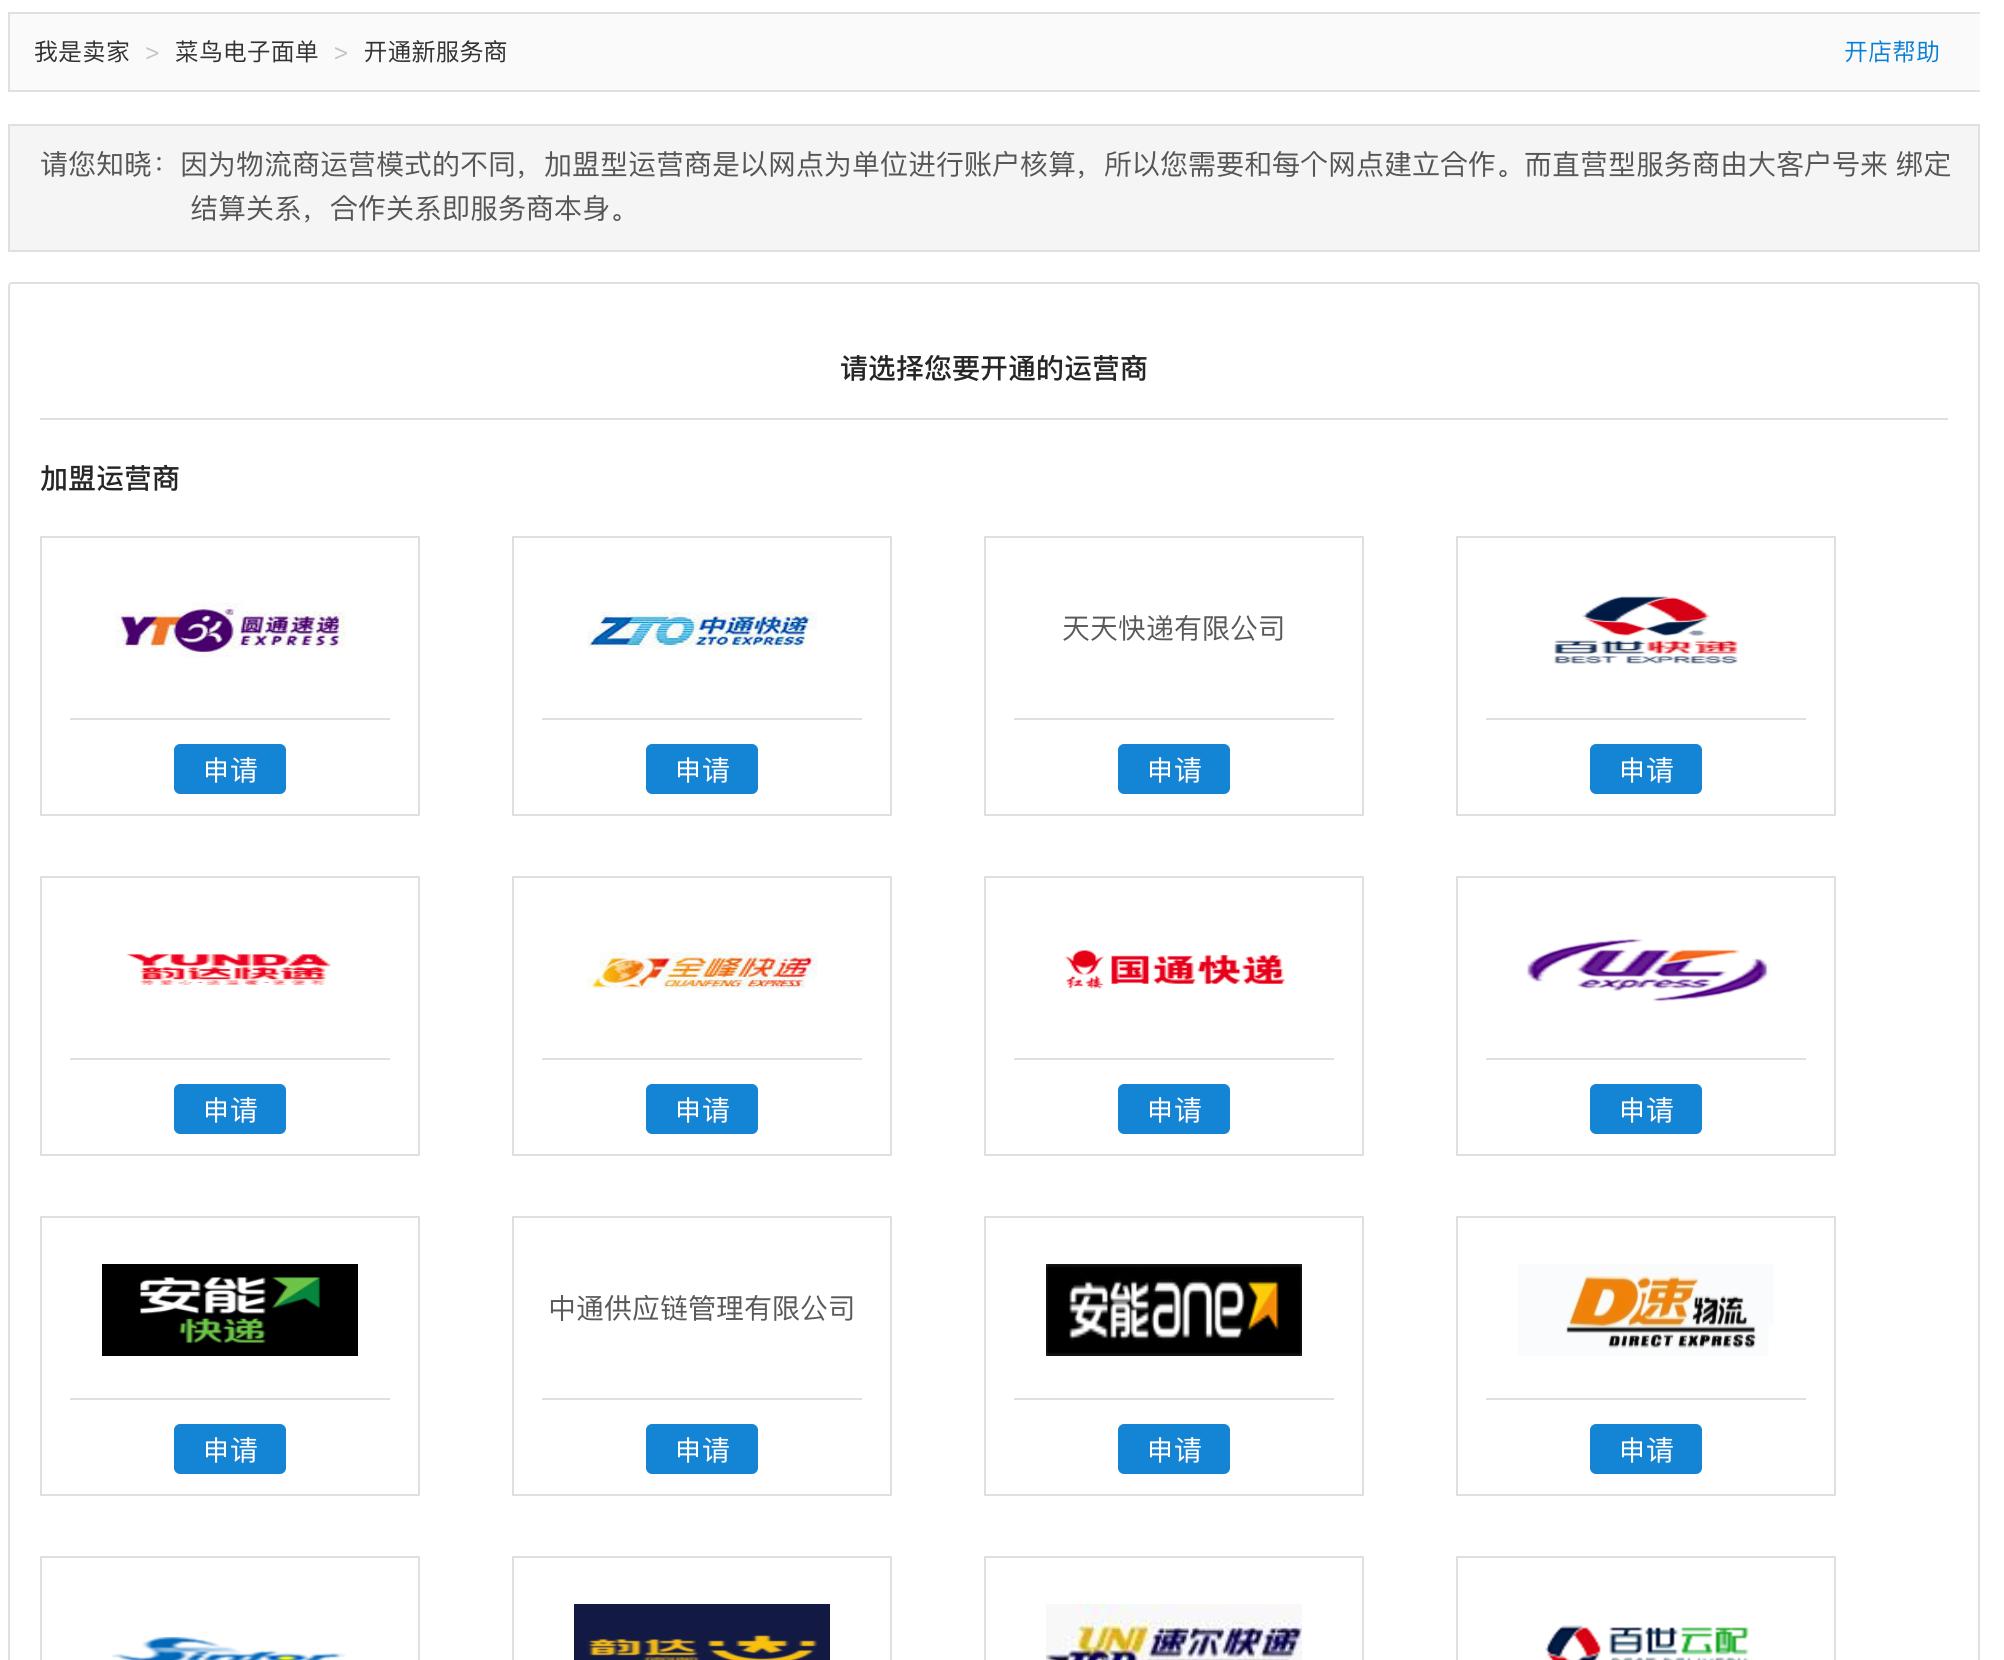Click the UC Express purple logo
Screen dimensions: 2004x1660
pos(1646,968)
